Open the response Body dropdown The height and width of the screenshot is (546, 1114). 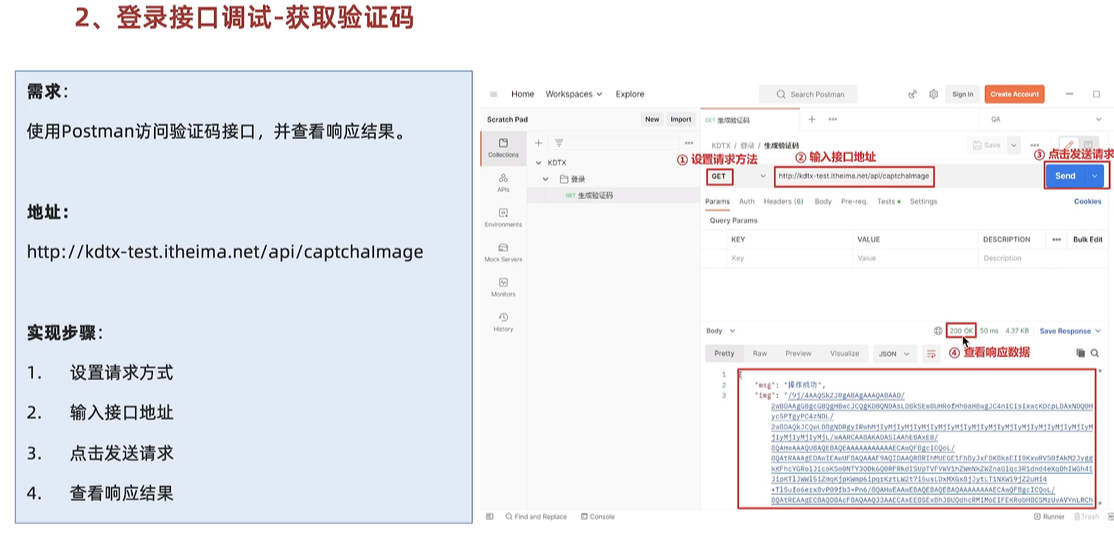pyautogui.click(x=720, y=331)
